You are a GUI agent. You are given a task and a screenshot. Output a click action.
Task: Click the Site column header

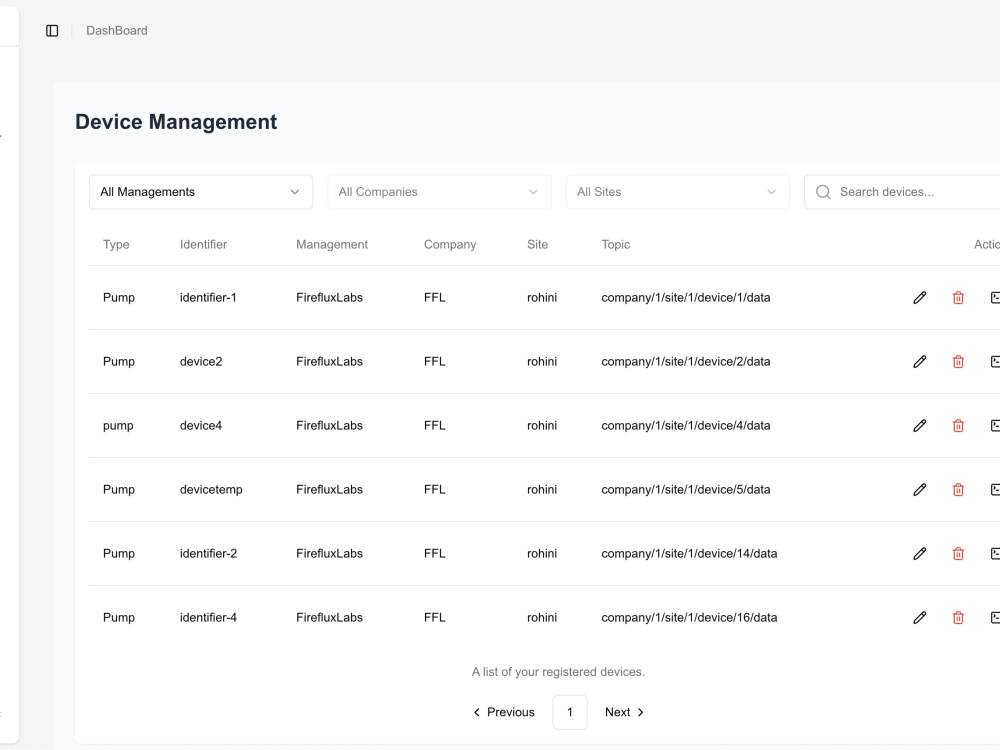[538, 244]
